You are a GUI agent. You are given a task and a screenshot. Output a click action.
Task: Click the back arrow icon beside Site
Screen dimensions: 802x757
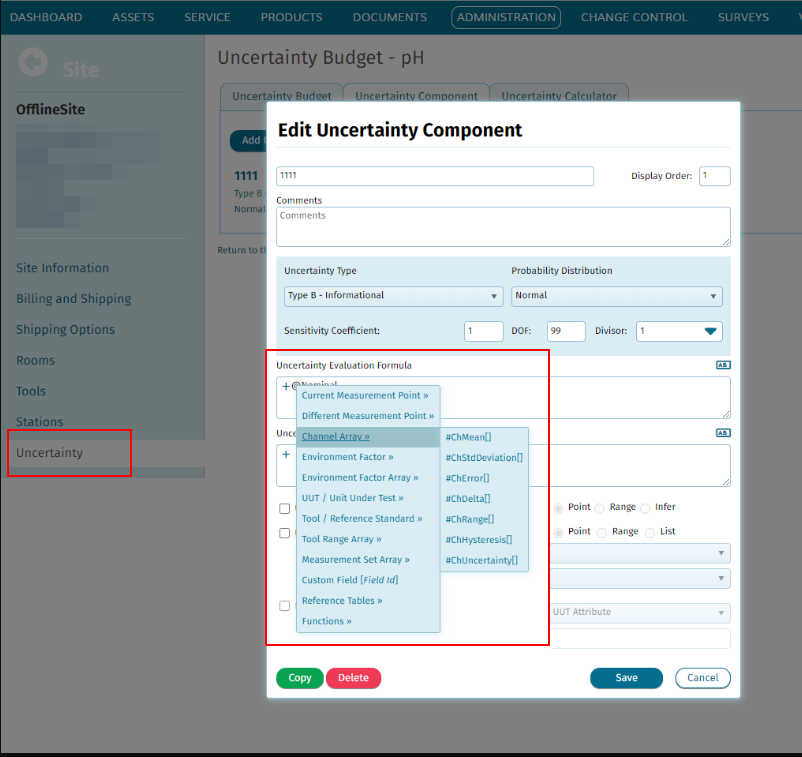click(x=33, y=62)
